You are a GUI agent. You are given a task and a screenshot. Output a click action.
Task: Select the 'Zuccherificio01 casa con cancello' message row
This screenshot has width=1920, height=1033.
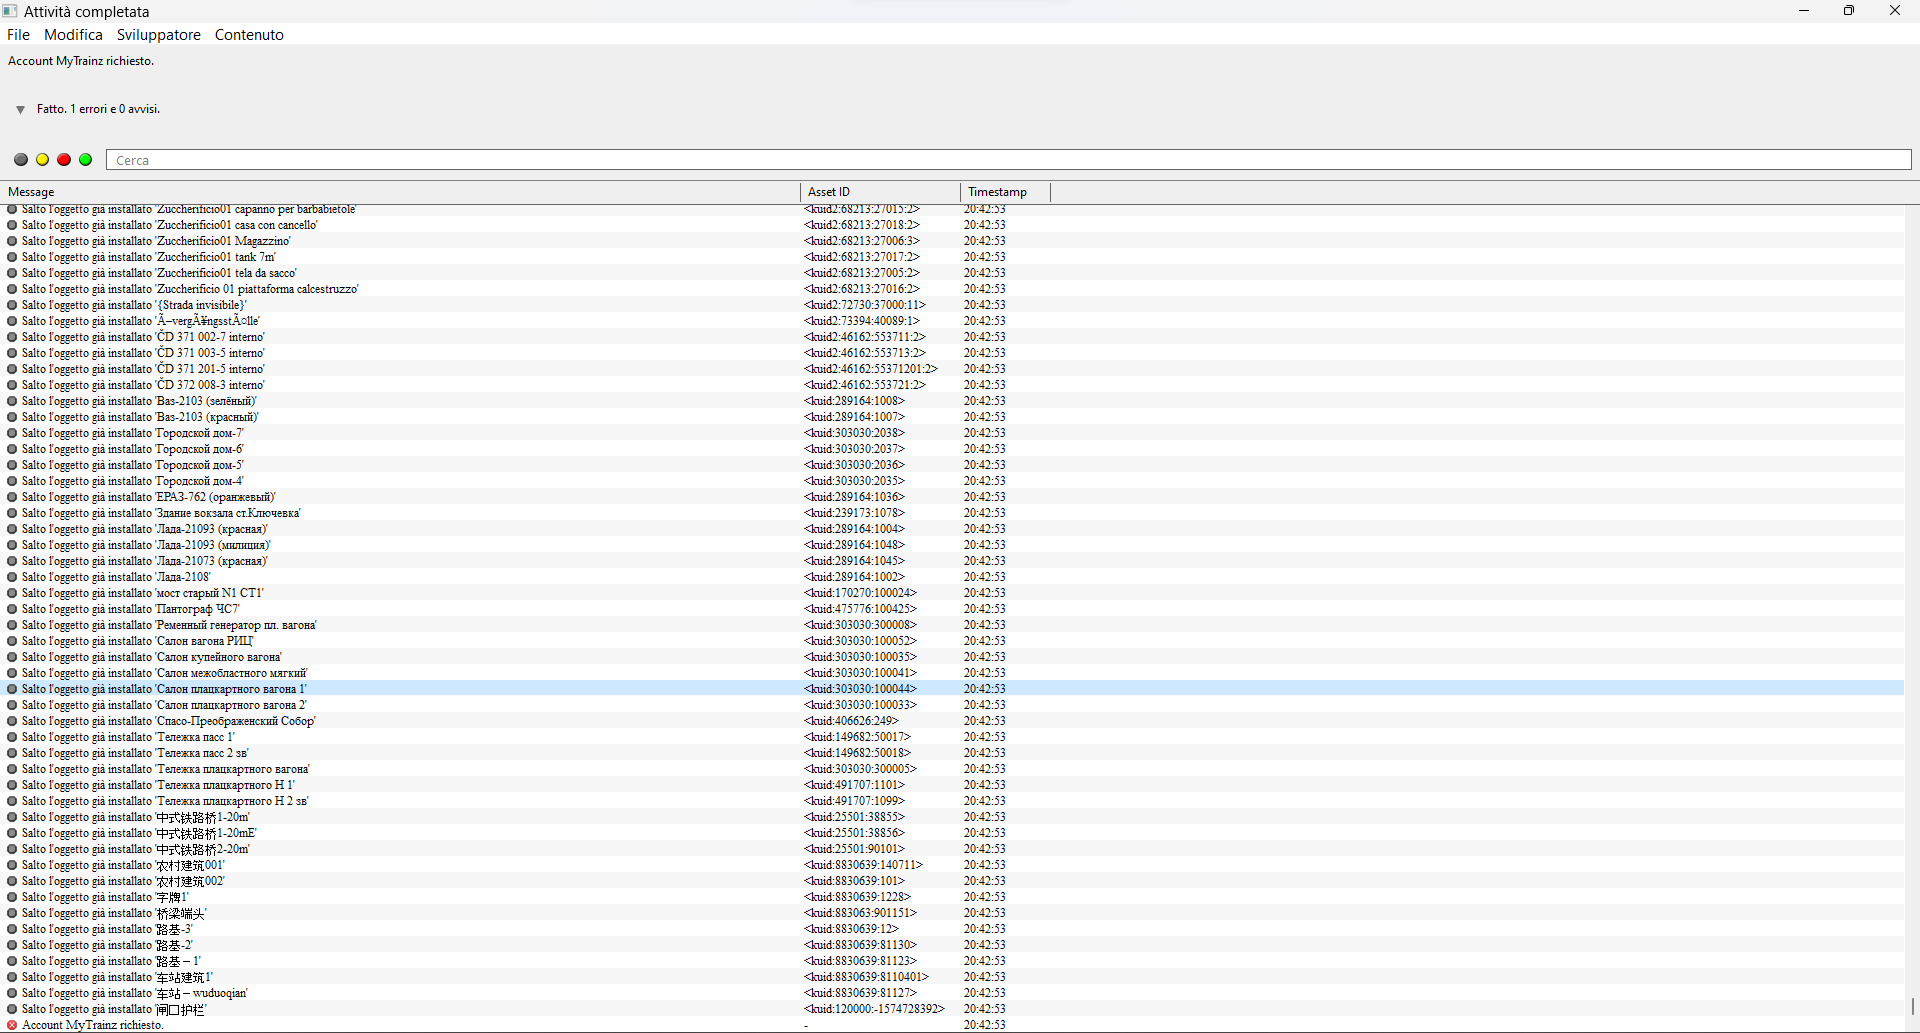point(952,225)
